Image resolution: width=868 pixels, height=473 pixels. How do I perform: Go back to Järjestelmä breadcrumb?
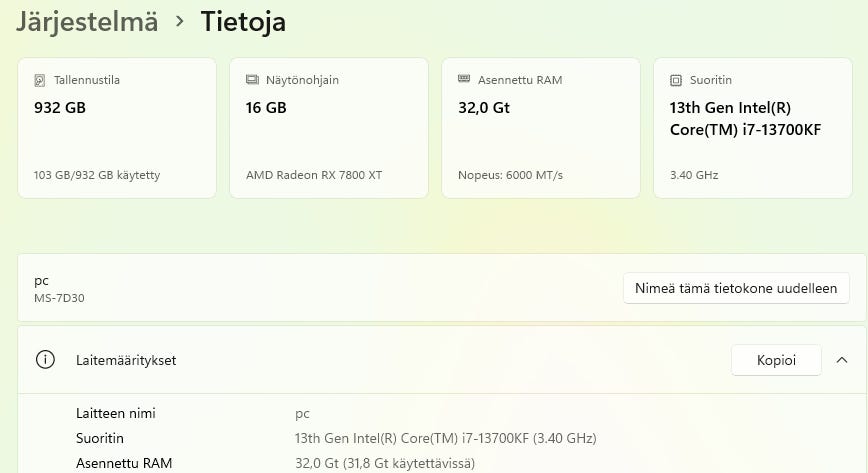pos(87,21)
